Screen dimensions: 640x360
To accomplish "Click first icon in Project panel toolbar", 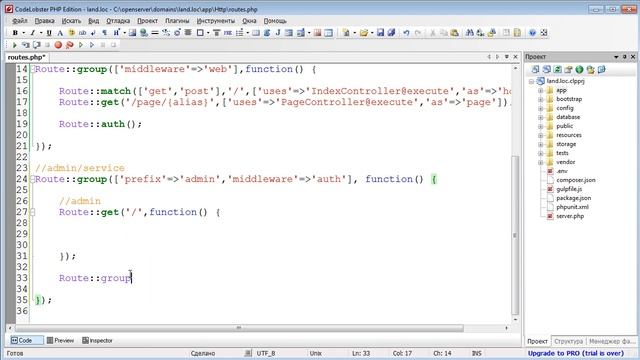I will tap(535, 69).
